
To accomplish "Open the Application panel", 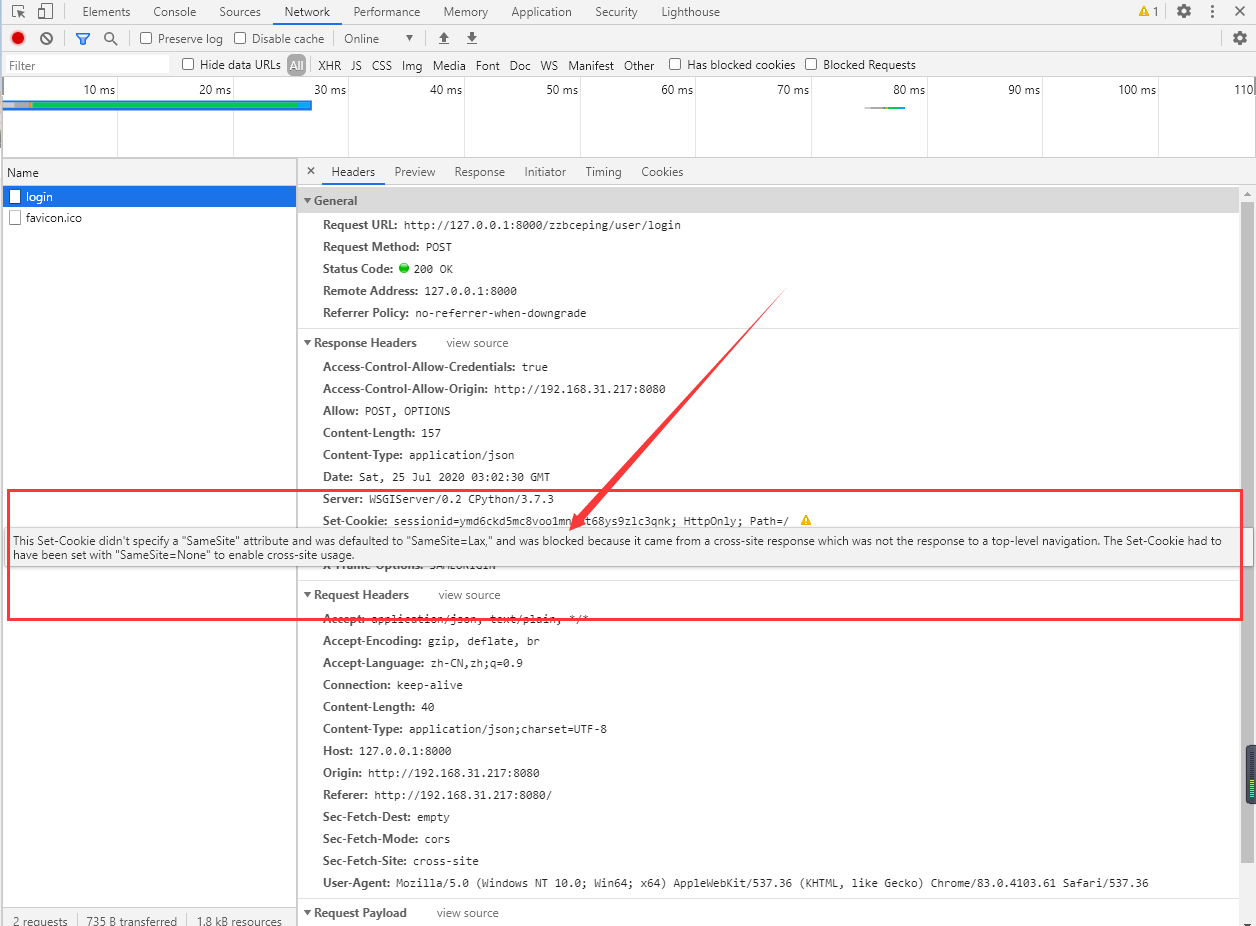I will (542, 12).
